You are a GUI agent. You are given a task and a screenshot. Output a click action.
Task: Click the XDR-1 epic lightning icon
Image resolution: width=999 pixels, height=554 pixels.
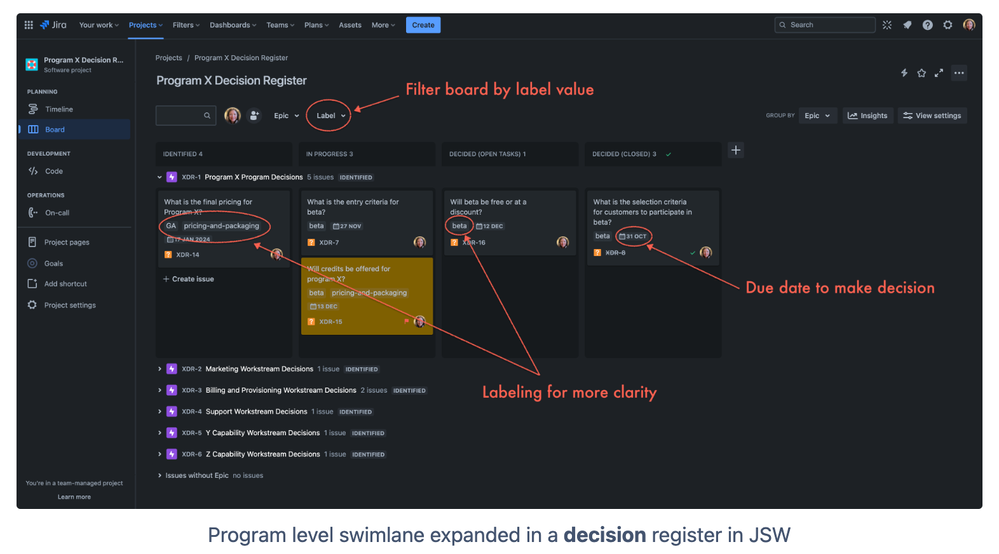coord(171,177)
